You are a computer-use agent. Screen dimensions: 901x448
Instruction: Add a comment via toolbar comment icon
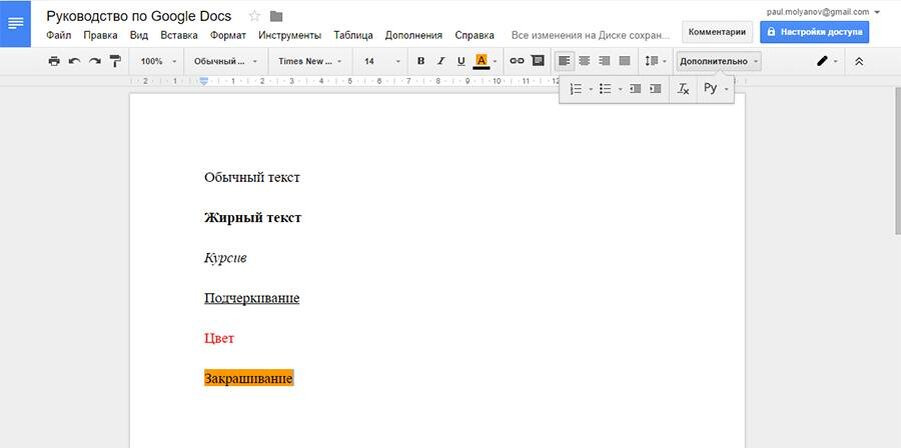point(538,61)
